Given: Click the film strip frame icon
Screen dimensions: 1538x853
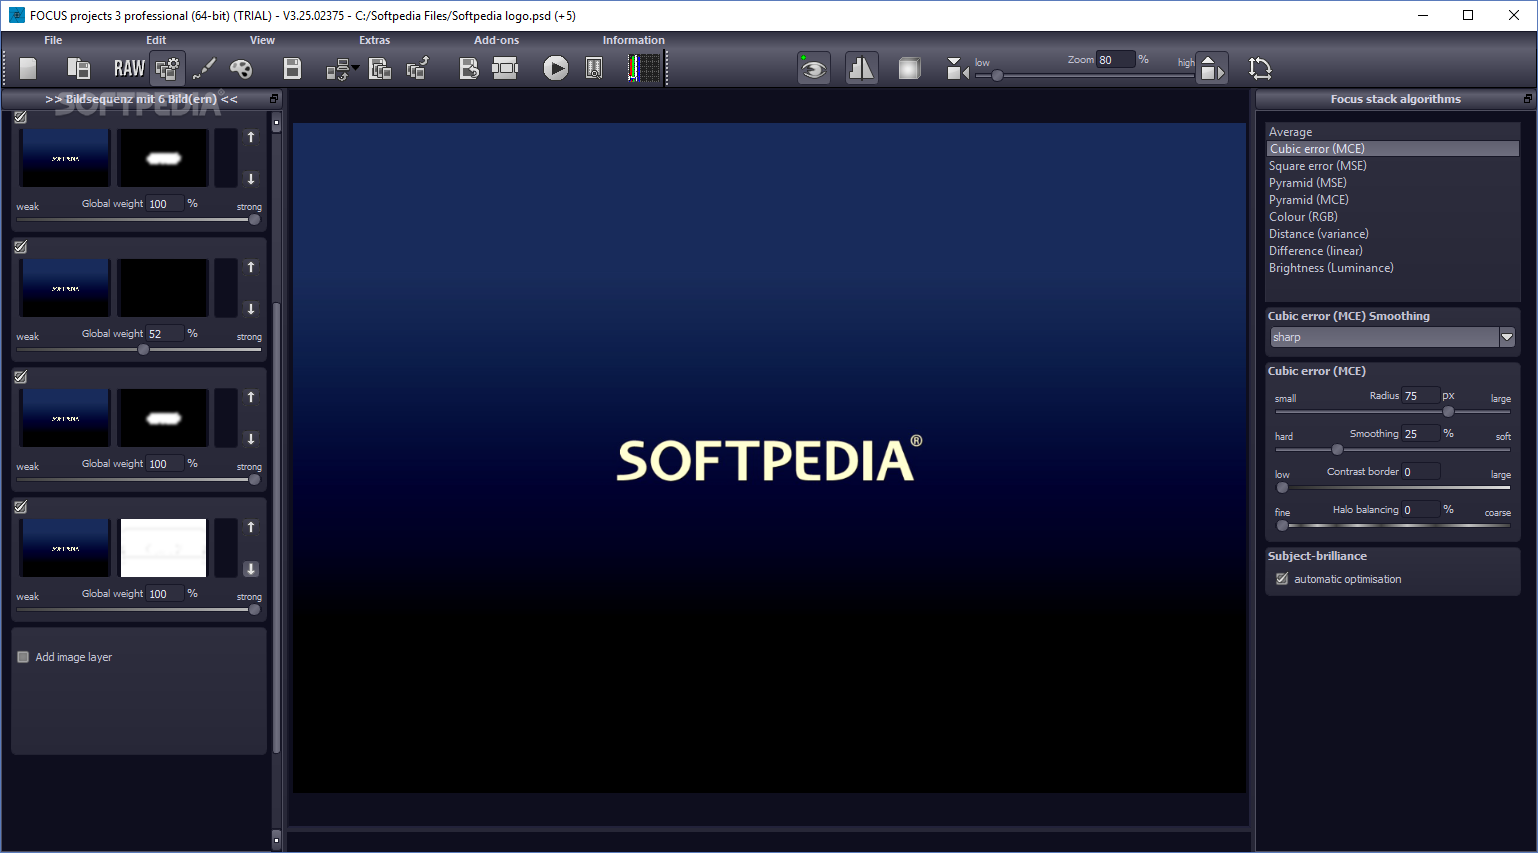Looking at the screenshot, I should click(x=505, y=68).
